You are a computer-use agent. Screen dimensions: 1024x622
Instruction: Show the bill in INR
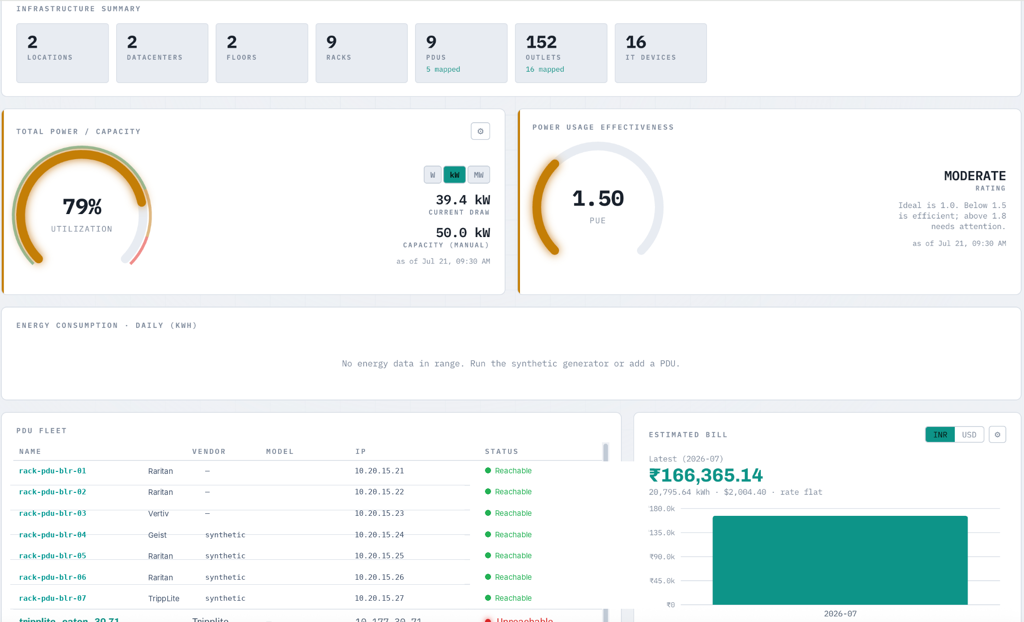[940, 434]
